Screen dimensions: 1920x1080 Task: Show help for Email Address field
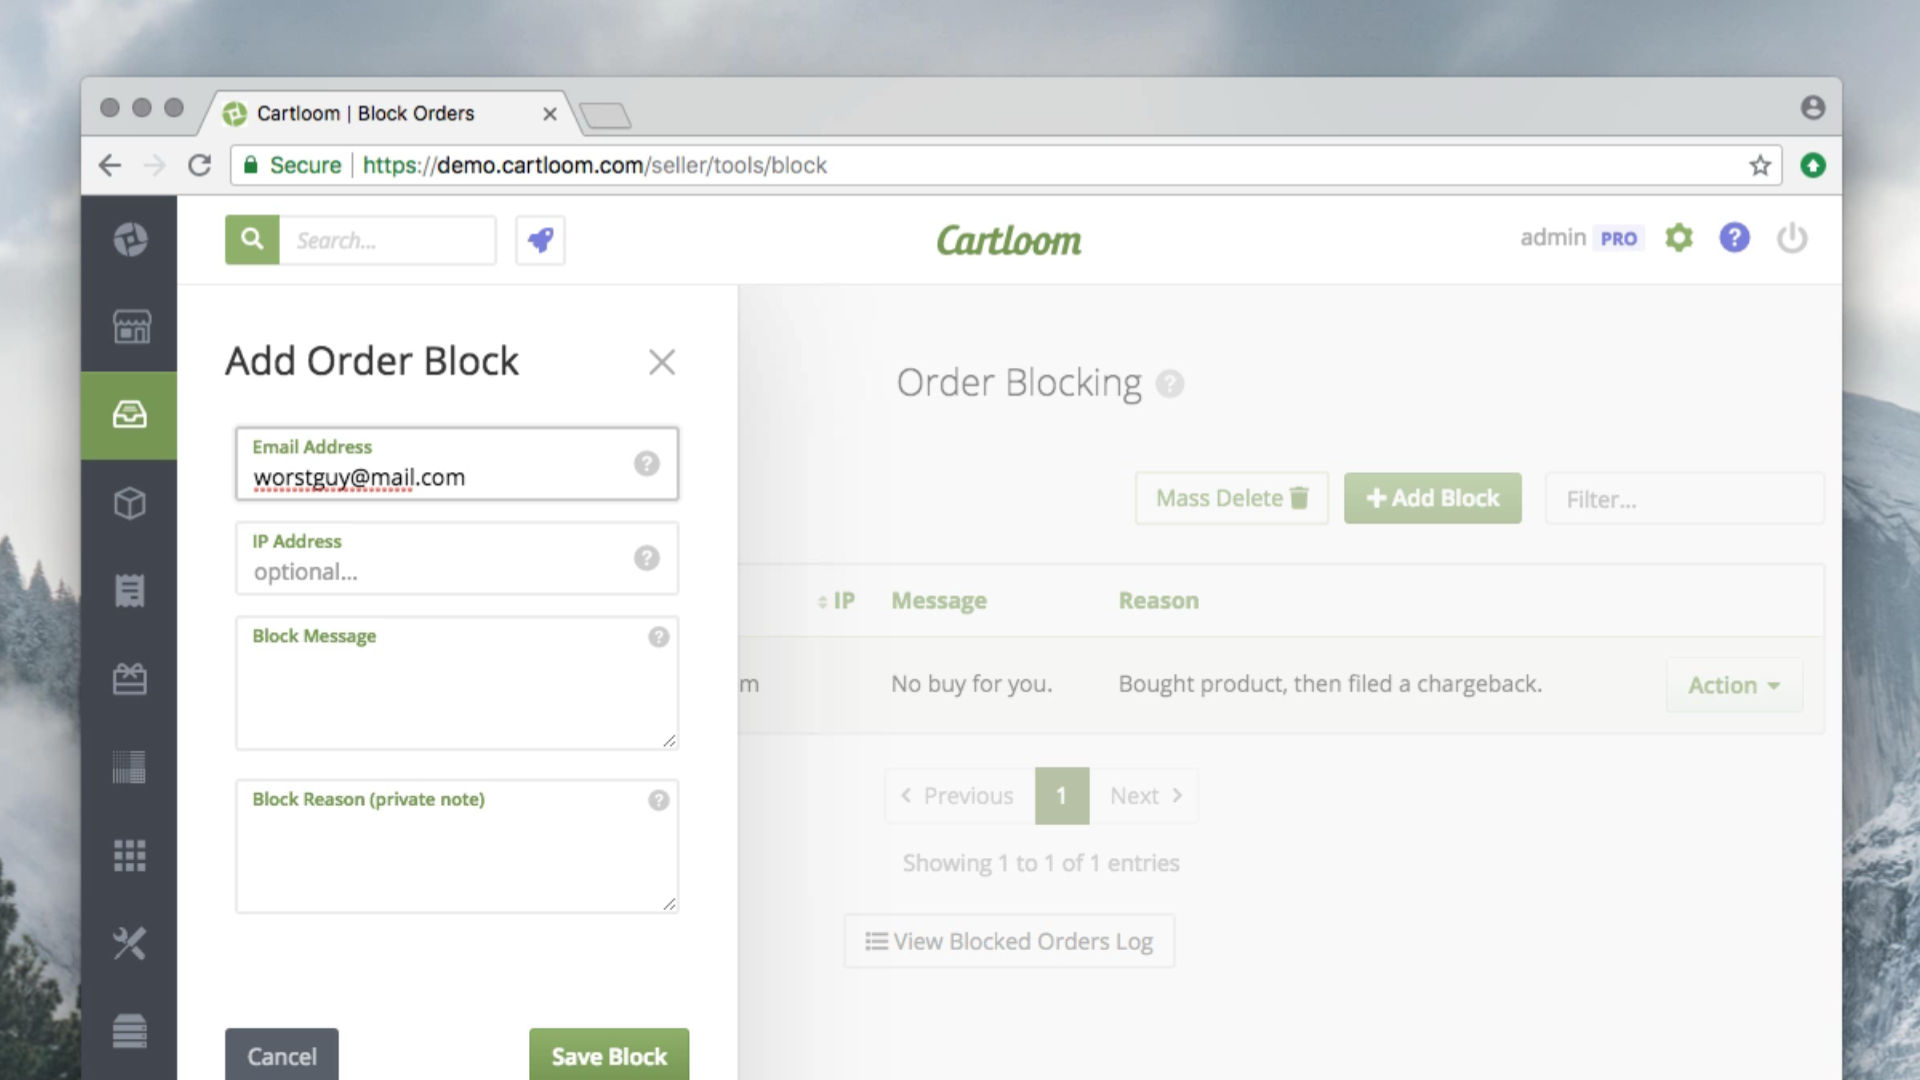tap(647, 463)
